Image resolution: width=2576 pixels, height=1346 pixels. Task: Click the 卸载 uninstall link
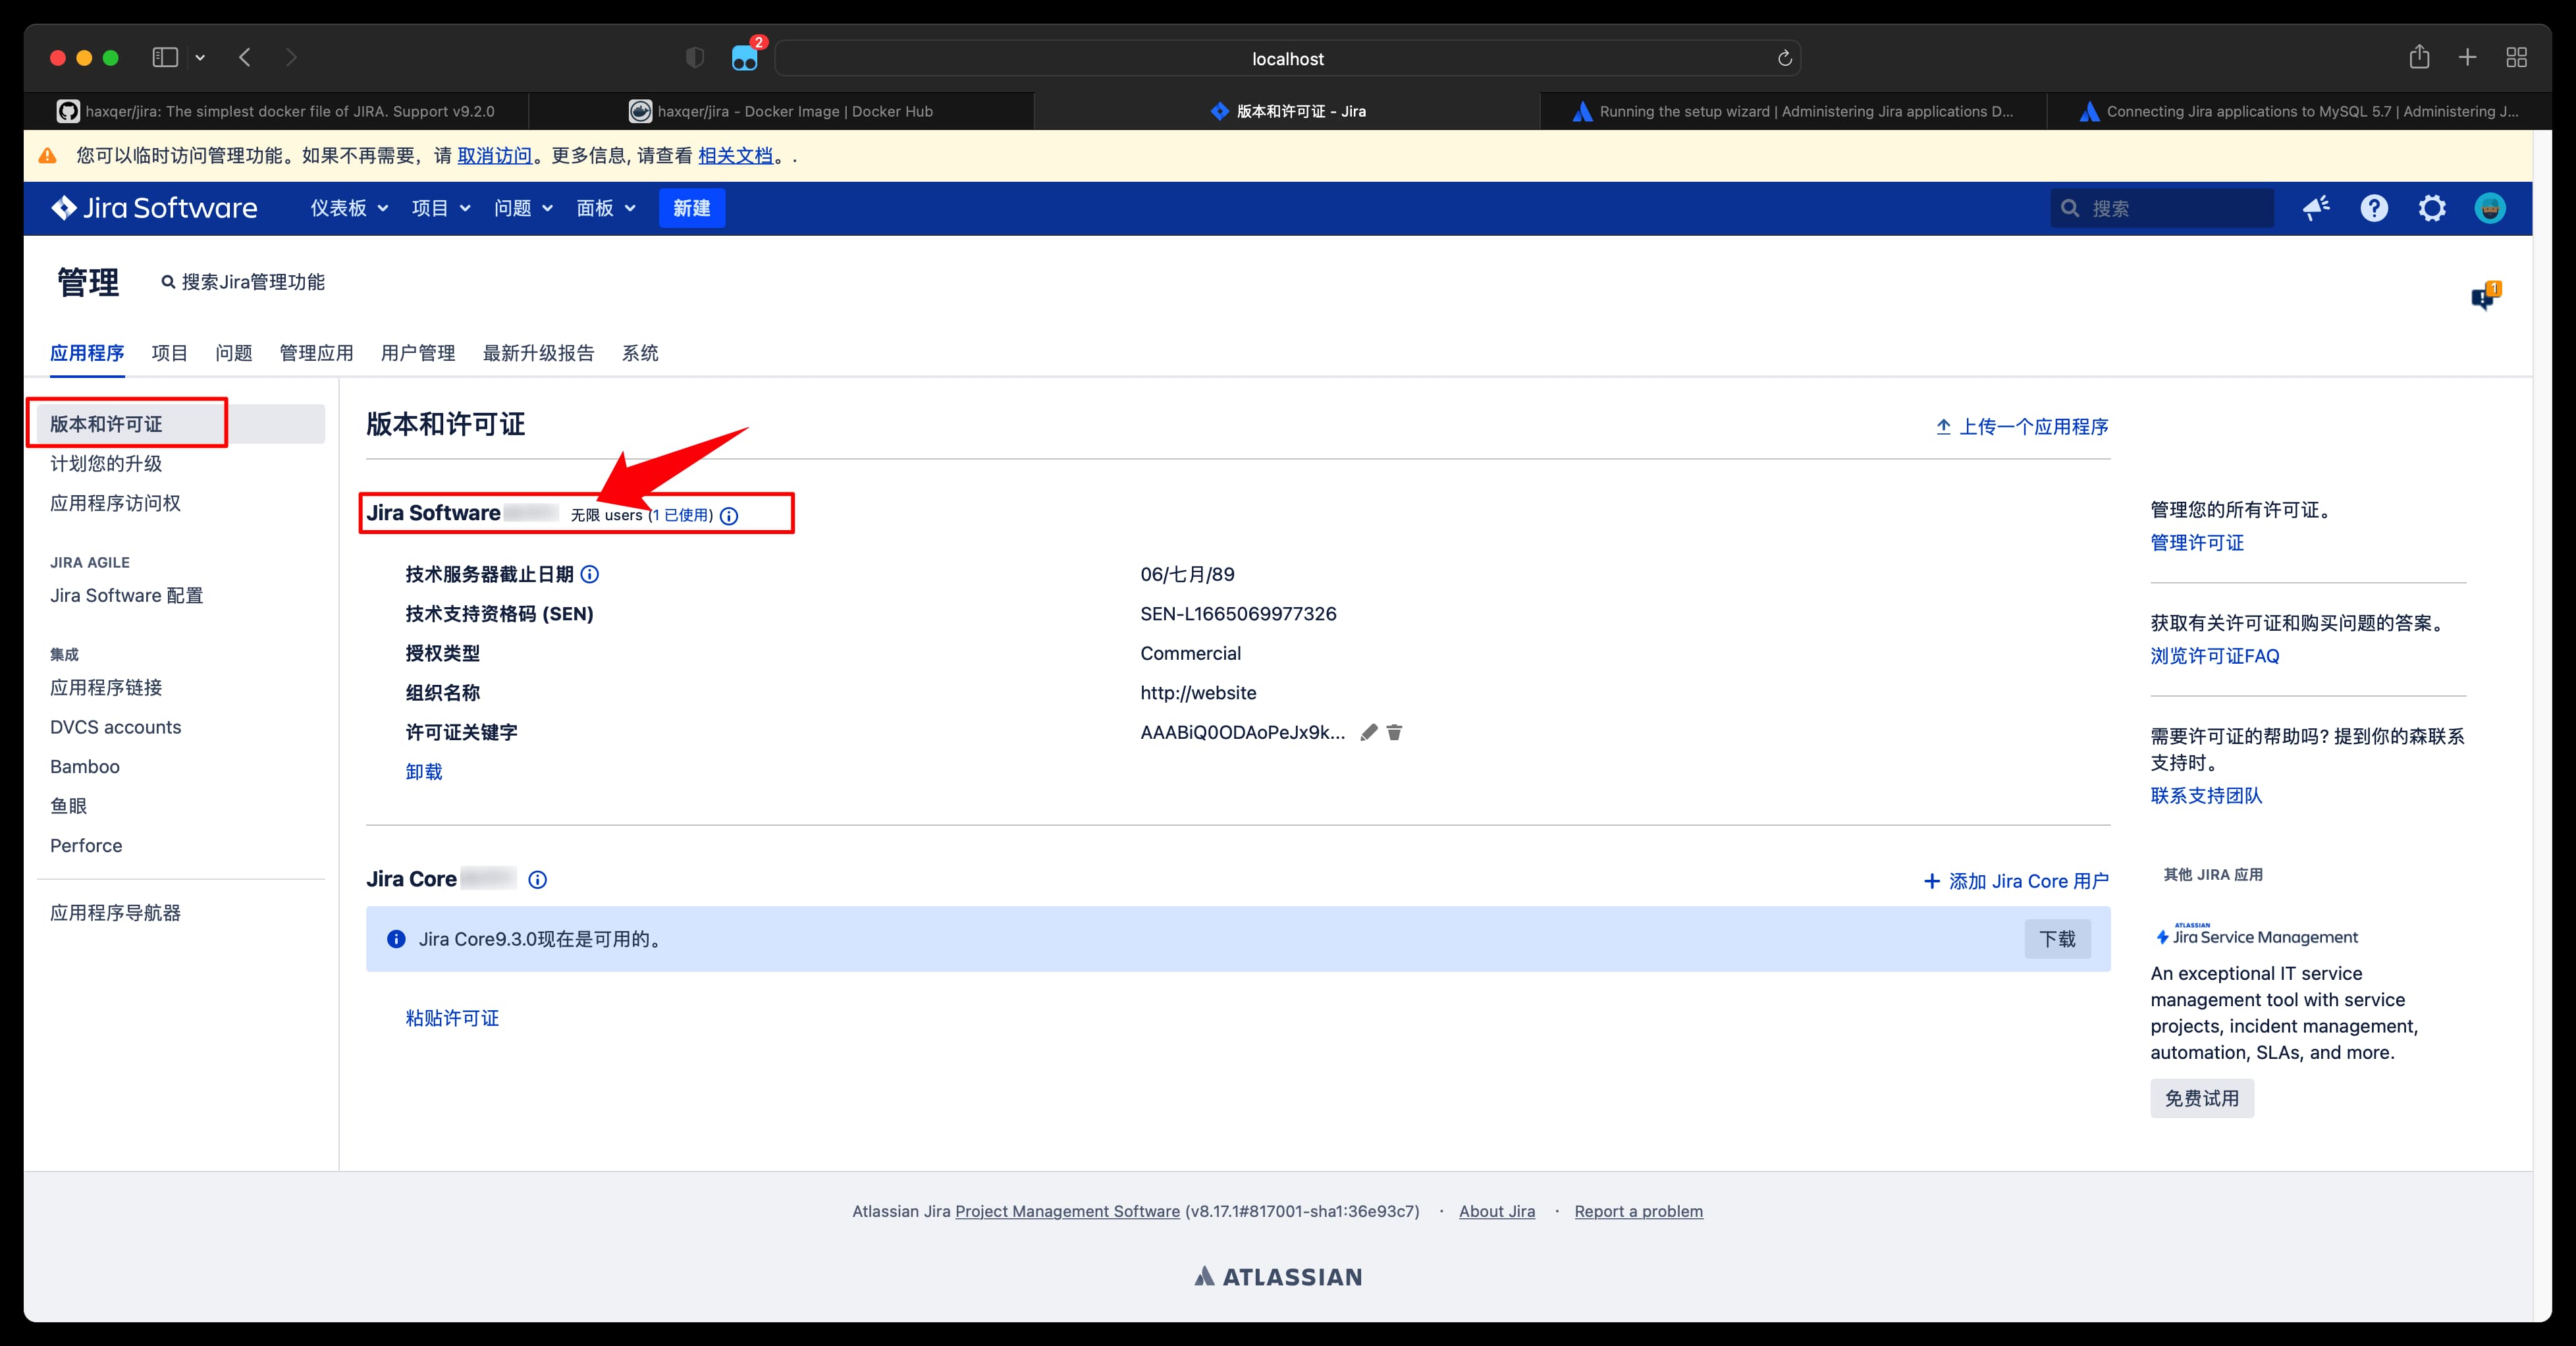point(424,771)
